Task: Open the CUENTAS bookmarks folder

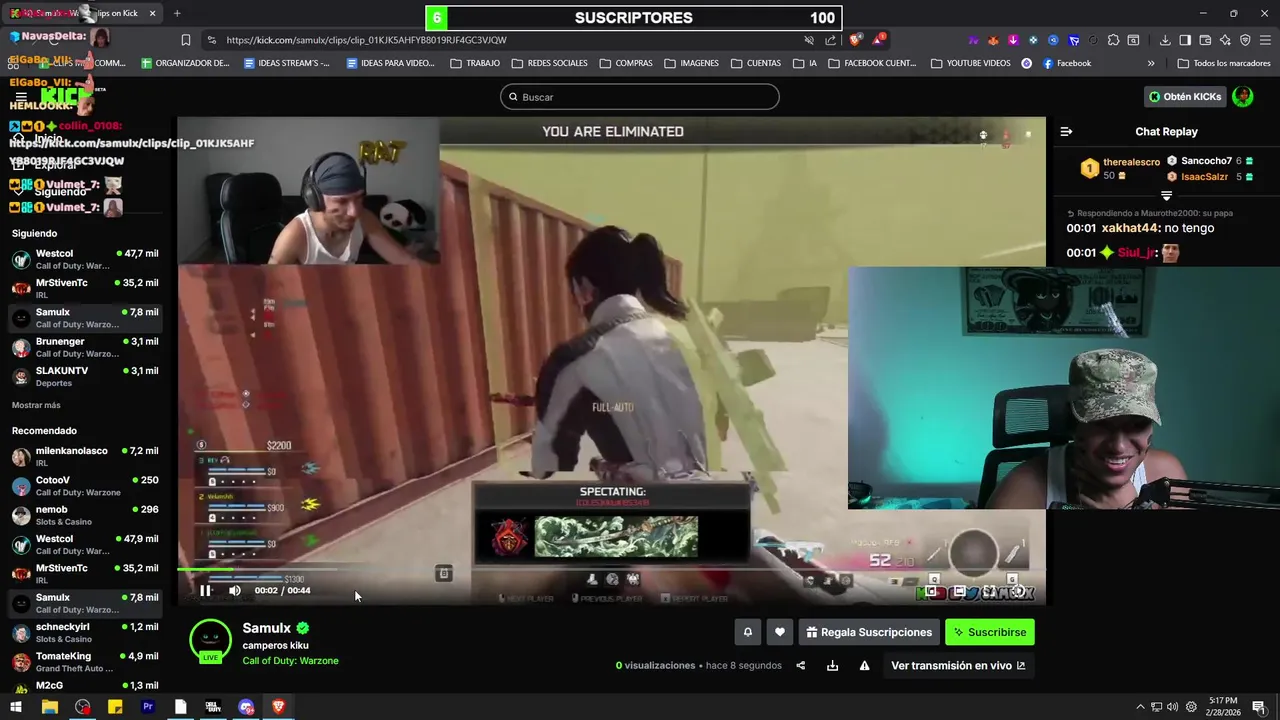Action: (x=756, y=63)
